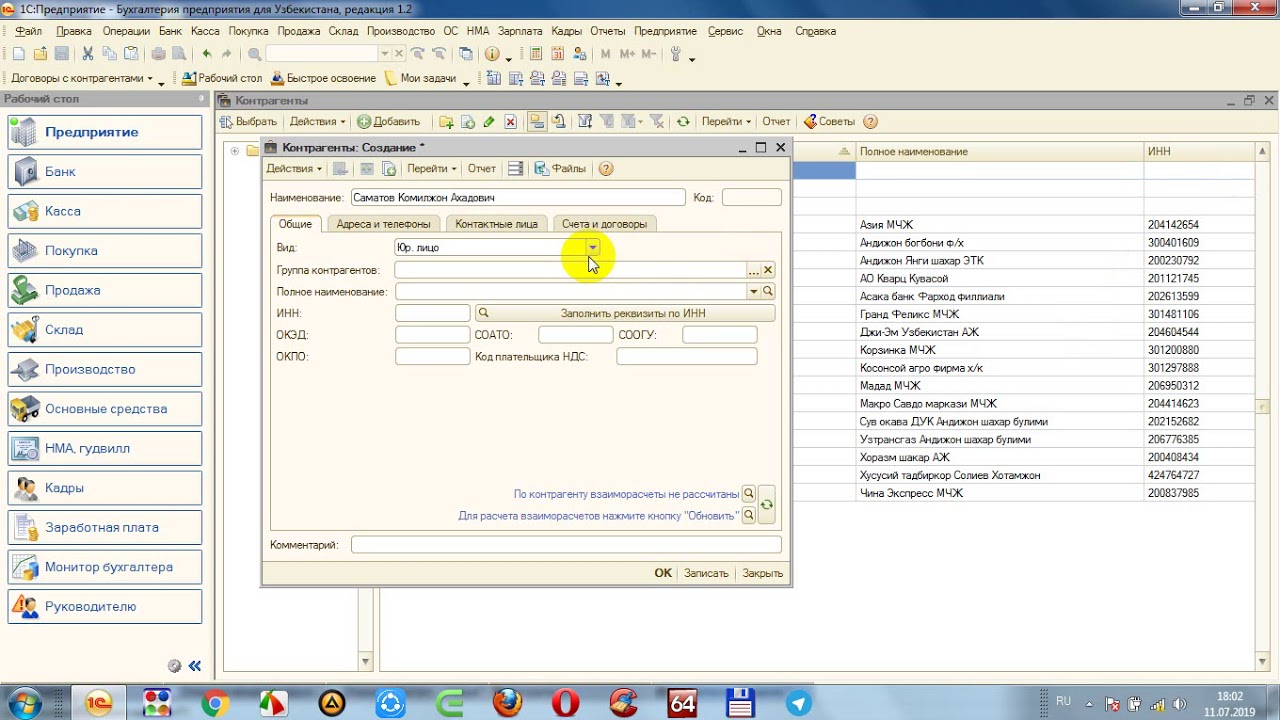1280x720 pixels.
Task: Click the green refresh icon in list toolbar
Action: click(683, 122)
